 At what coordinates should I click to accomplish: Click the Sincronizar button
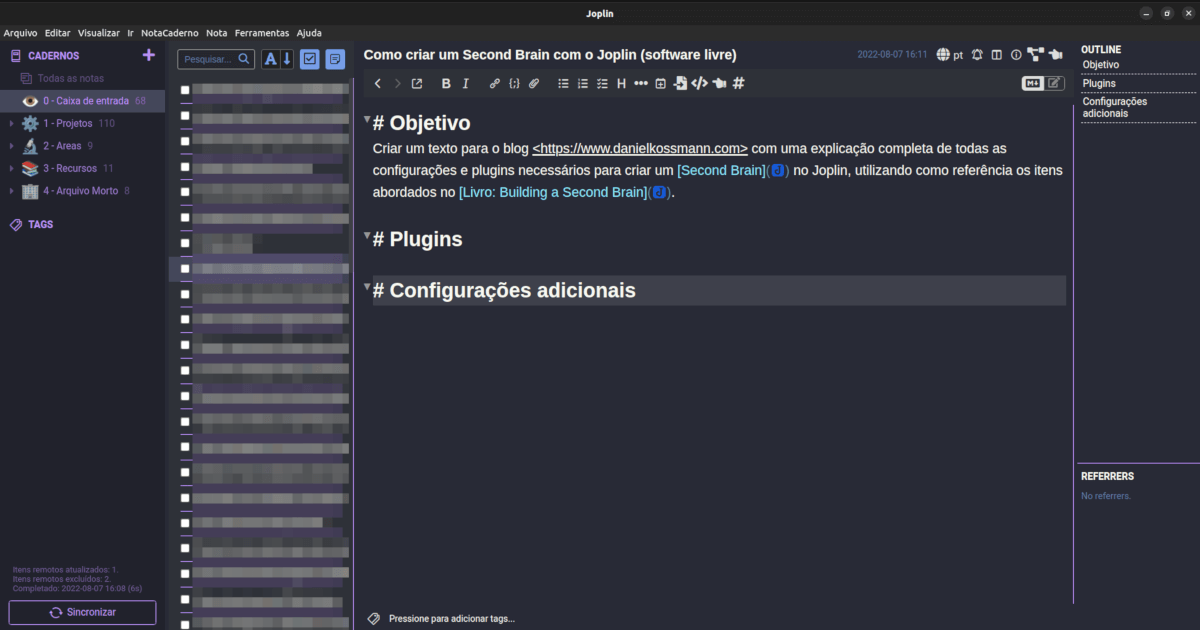point(83,612)
